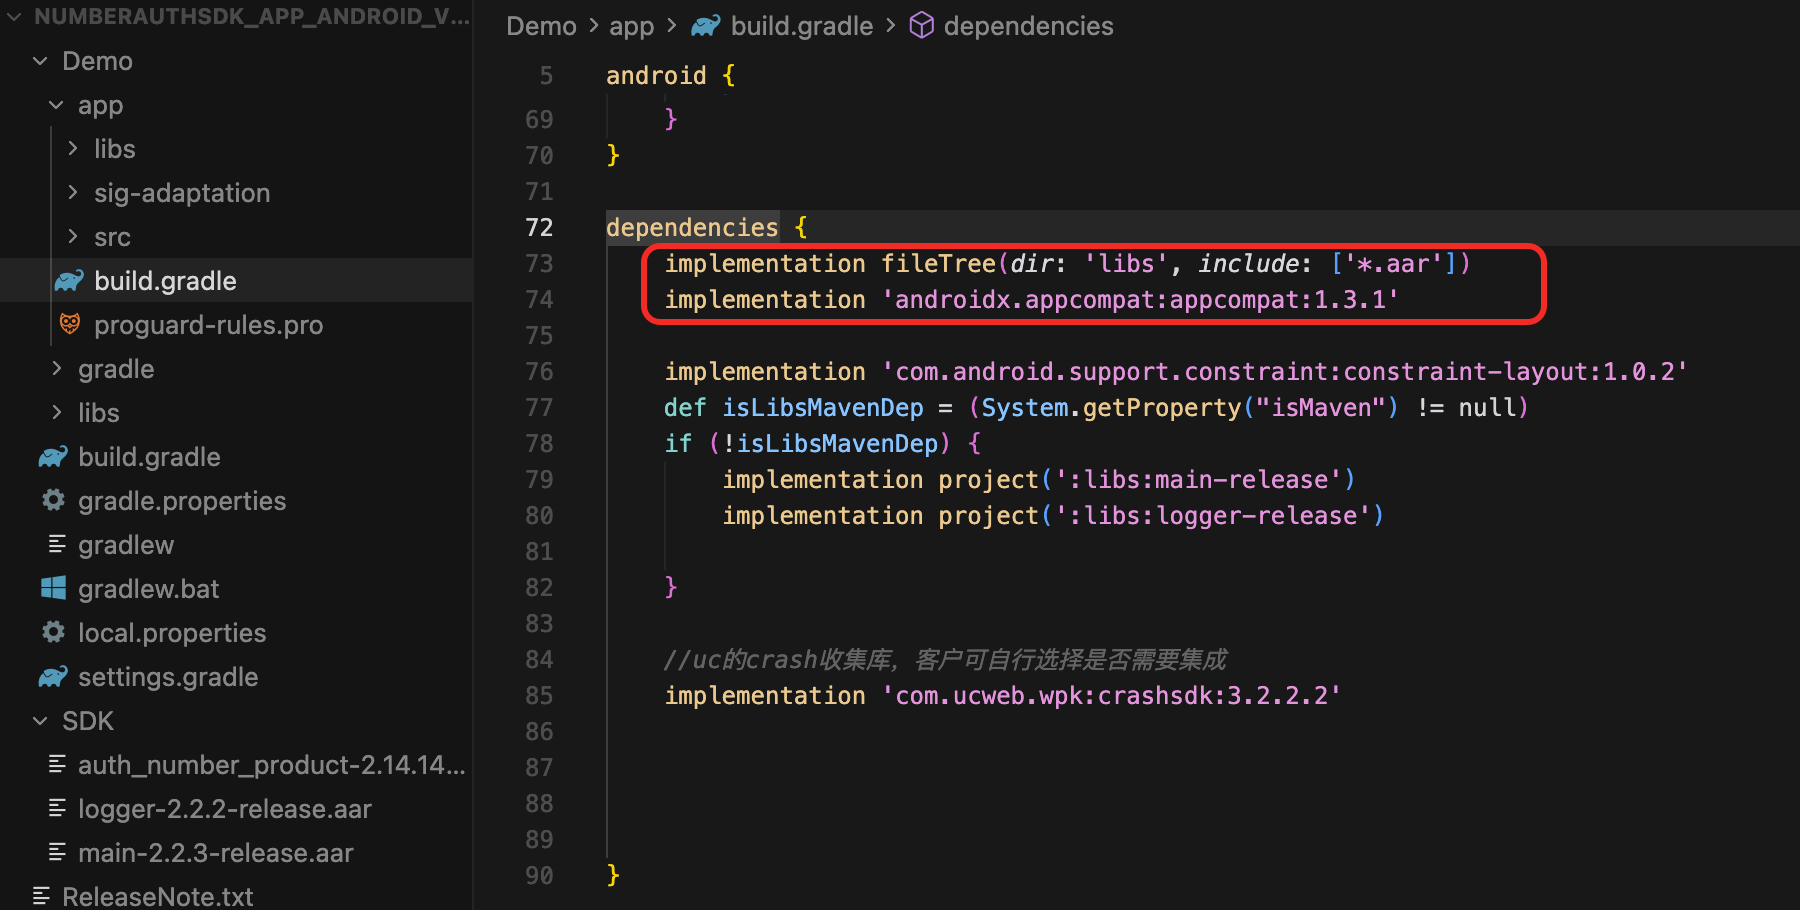Screen dimensions: 1800x910
Task: Click the Gradle icon beside Demo's root build.gradle
Action: click(53, 457)
